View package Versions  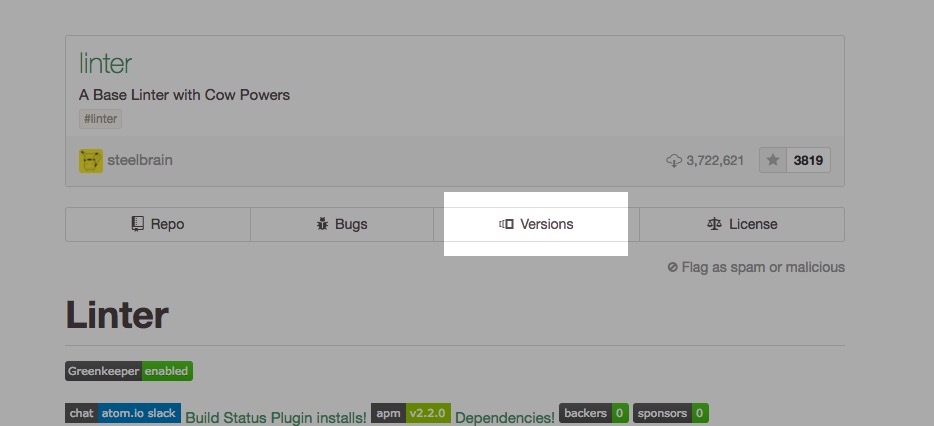[536, 224]
